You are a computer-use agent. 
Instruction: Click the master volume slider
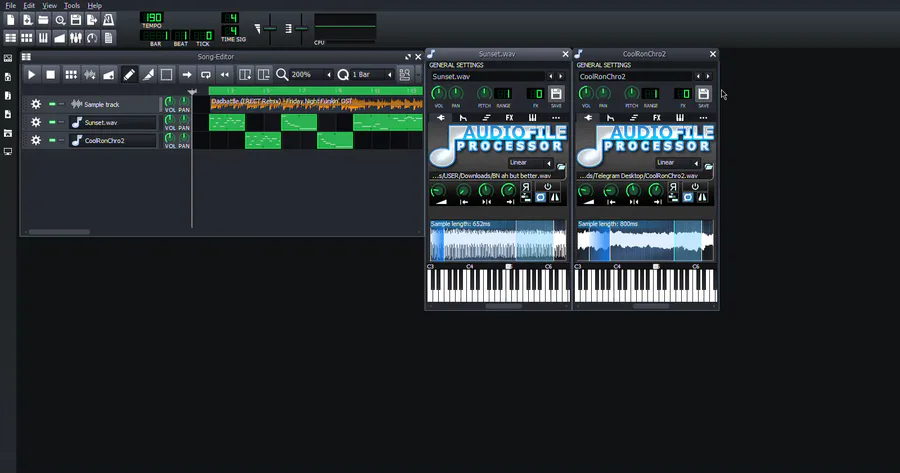click(x=270, y=28)
